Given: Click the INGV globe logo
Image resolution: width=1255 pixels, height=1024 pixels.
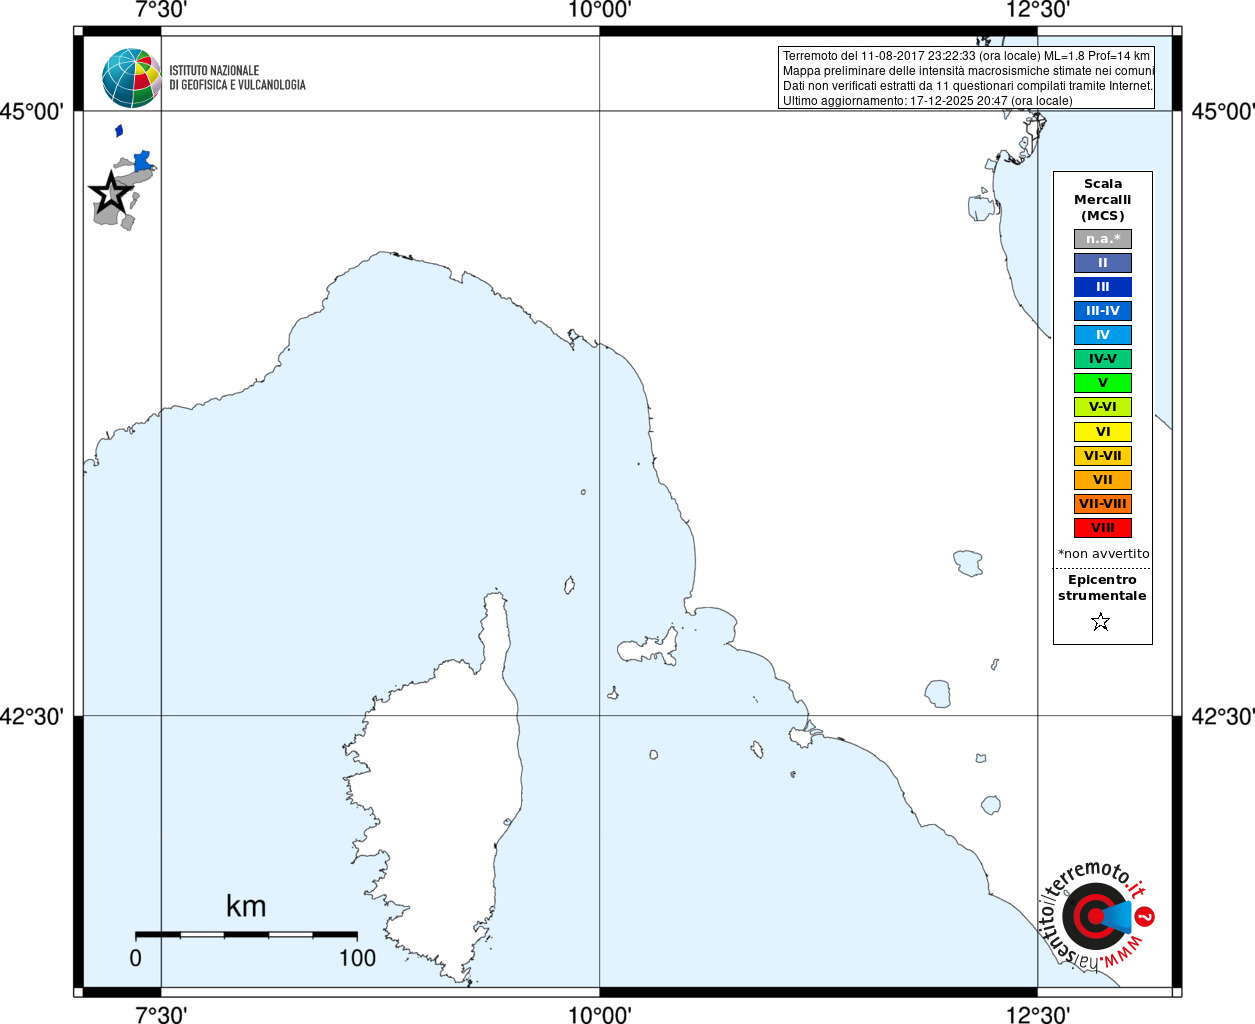Looking at the screenshot, I should tap(131, 78).
